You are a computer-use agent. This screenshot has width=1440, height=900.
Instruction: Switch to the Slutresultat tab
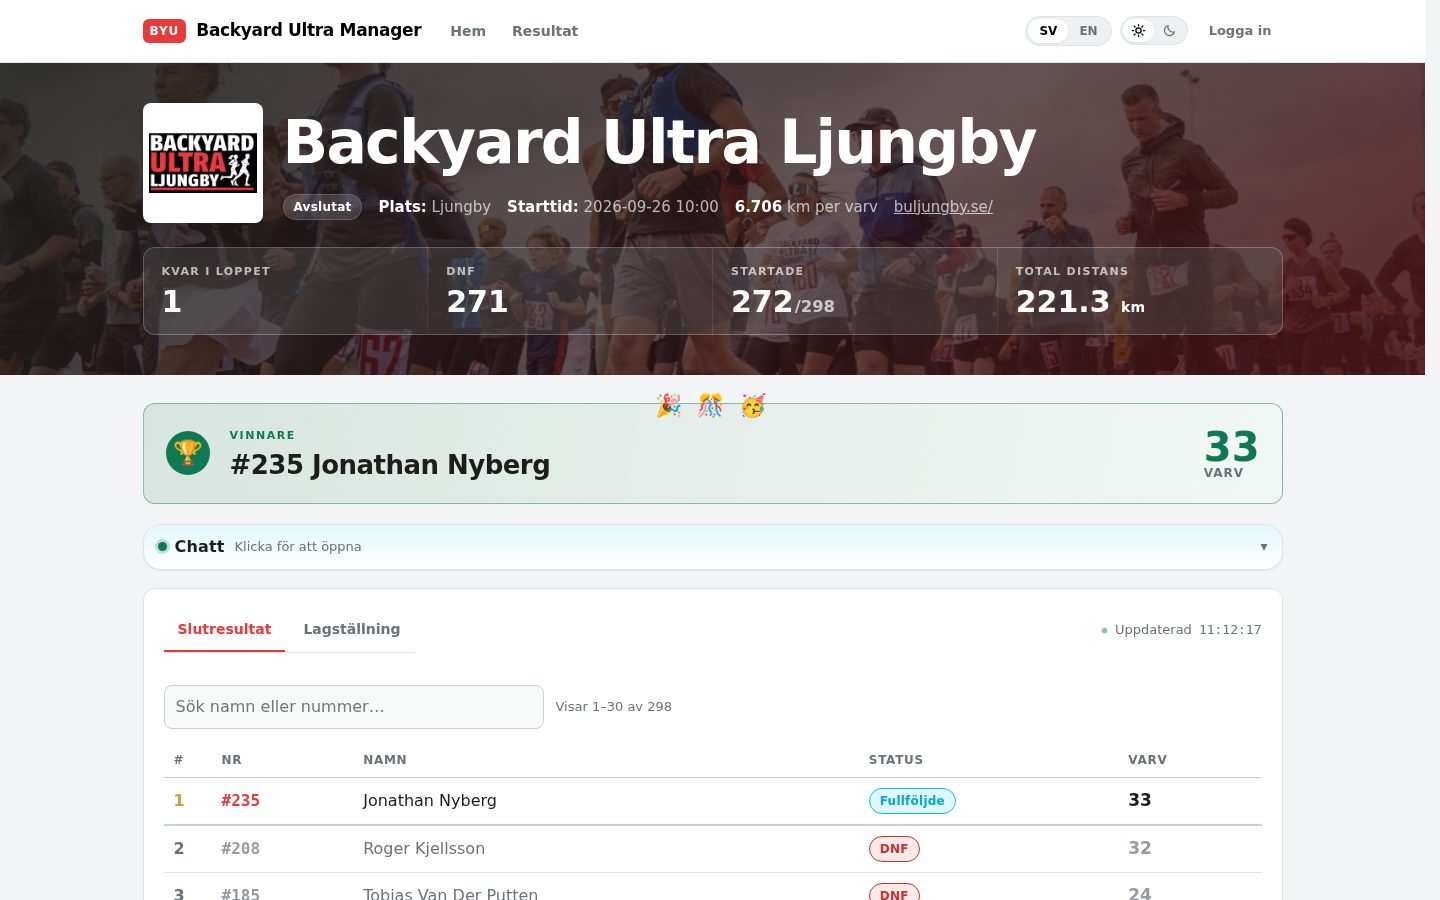(x=224, y=629)
